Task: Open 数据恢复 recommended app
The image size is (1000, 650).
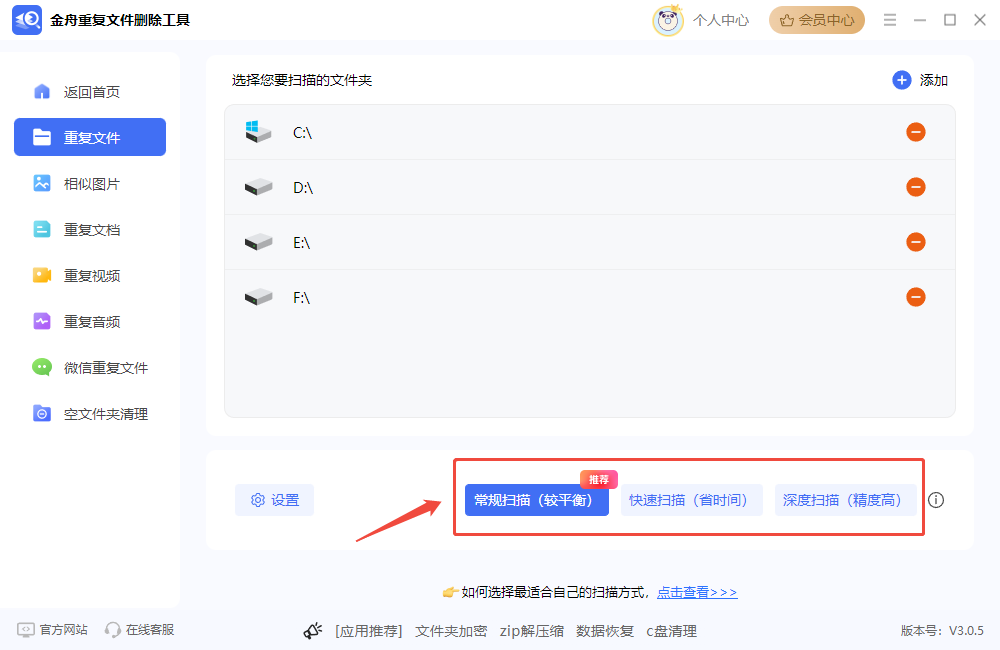Action: coord(605,631)
